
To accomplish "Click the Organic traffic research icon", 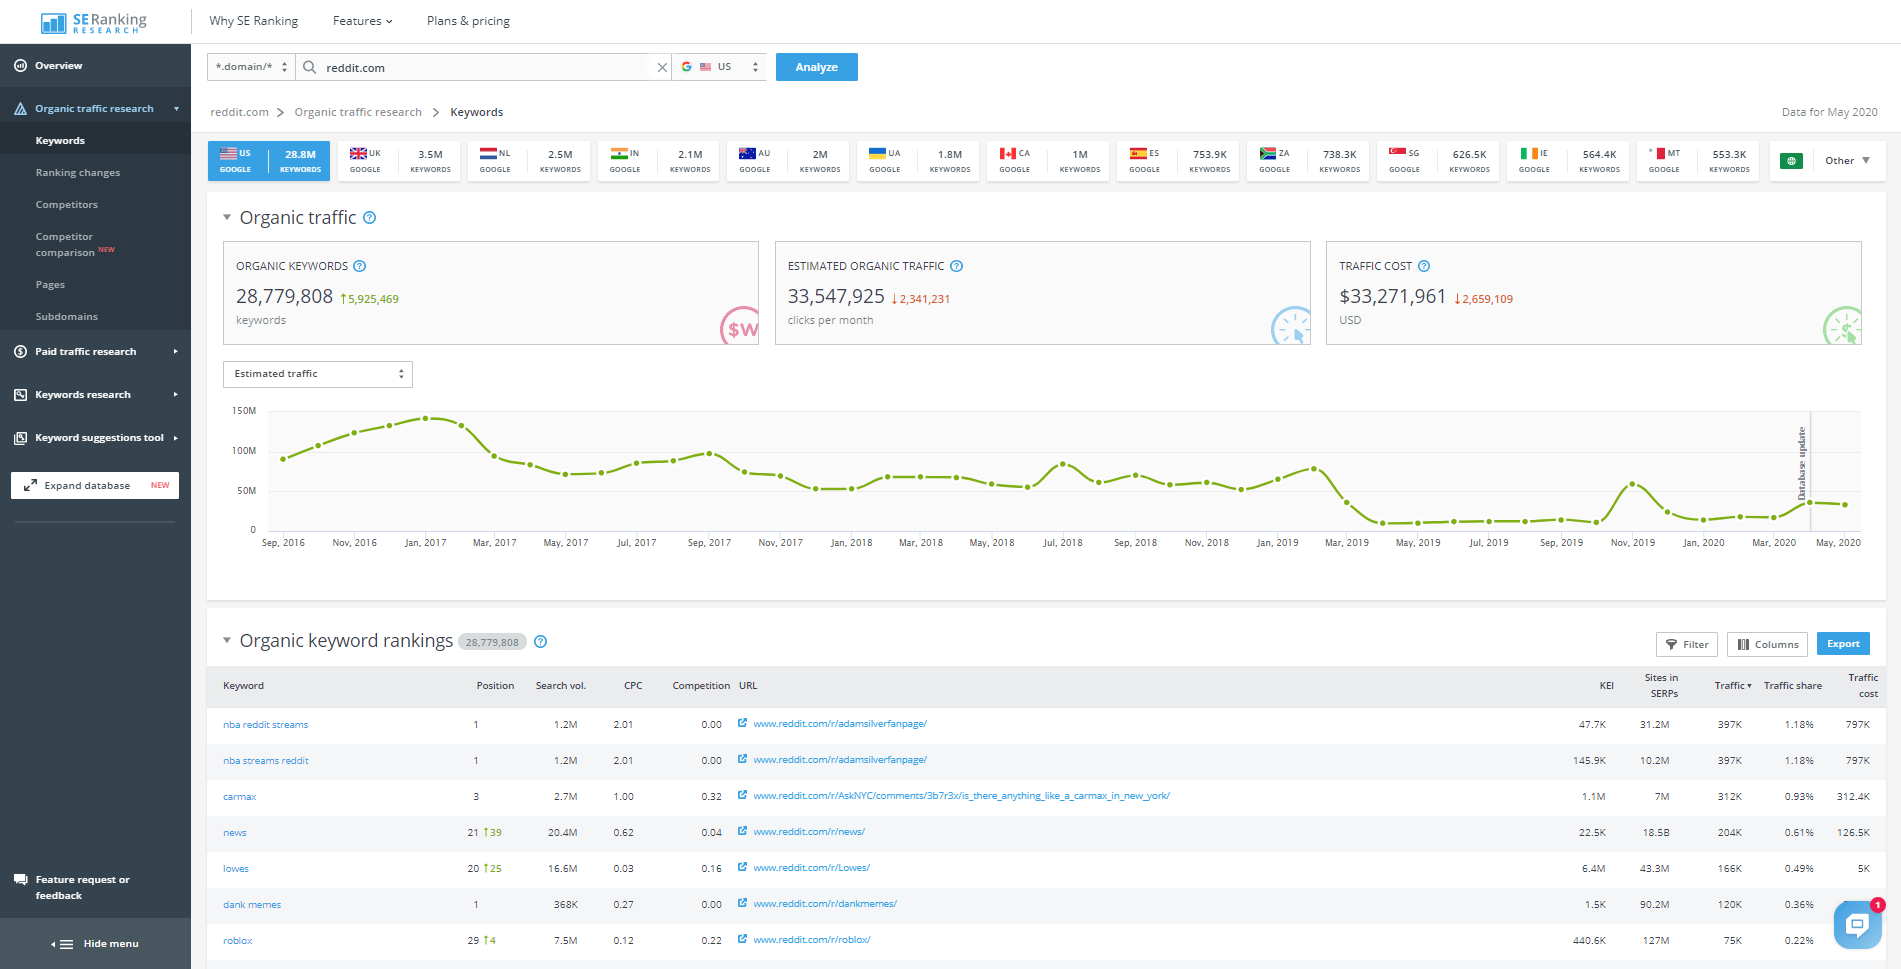I will [20, 109].
